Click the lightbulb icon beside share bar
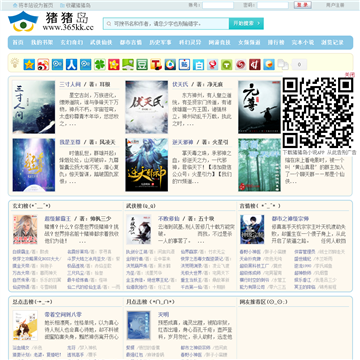The width and height of the screenshot is (360, 360). click(15, 63)
